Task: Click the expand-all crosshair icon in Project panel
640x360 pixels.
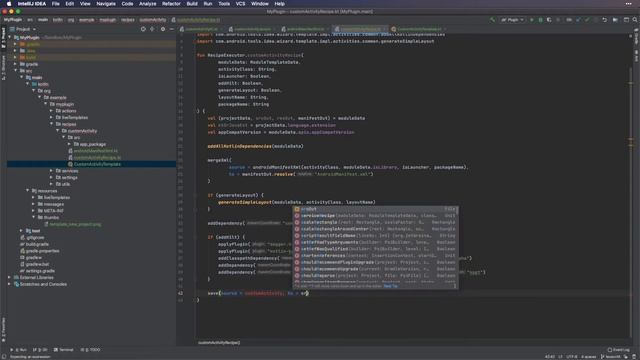Action: tap(152, 29)
